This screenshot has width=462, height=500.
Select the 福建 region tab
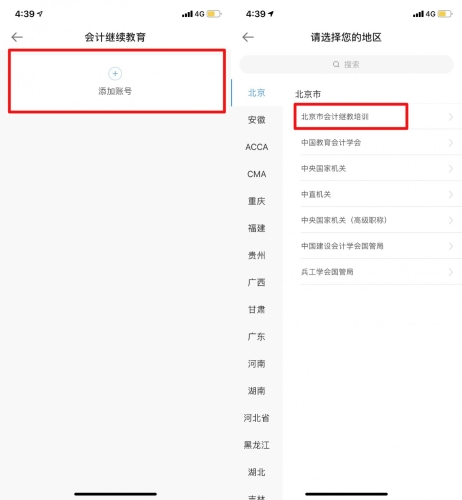point(256,228)
